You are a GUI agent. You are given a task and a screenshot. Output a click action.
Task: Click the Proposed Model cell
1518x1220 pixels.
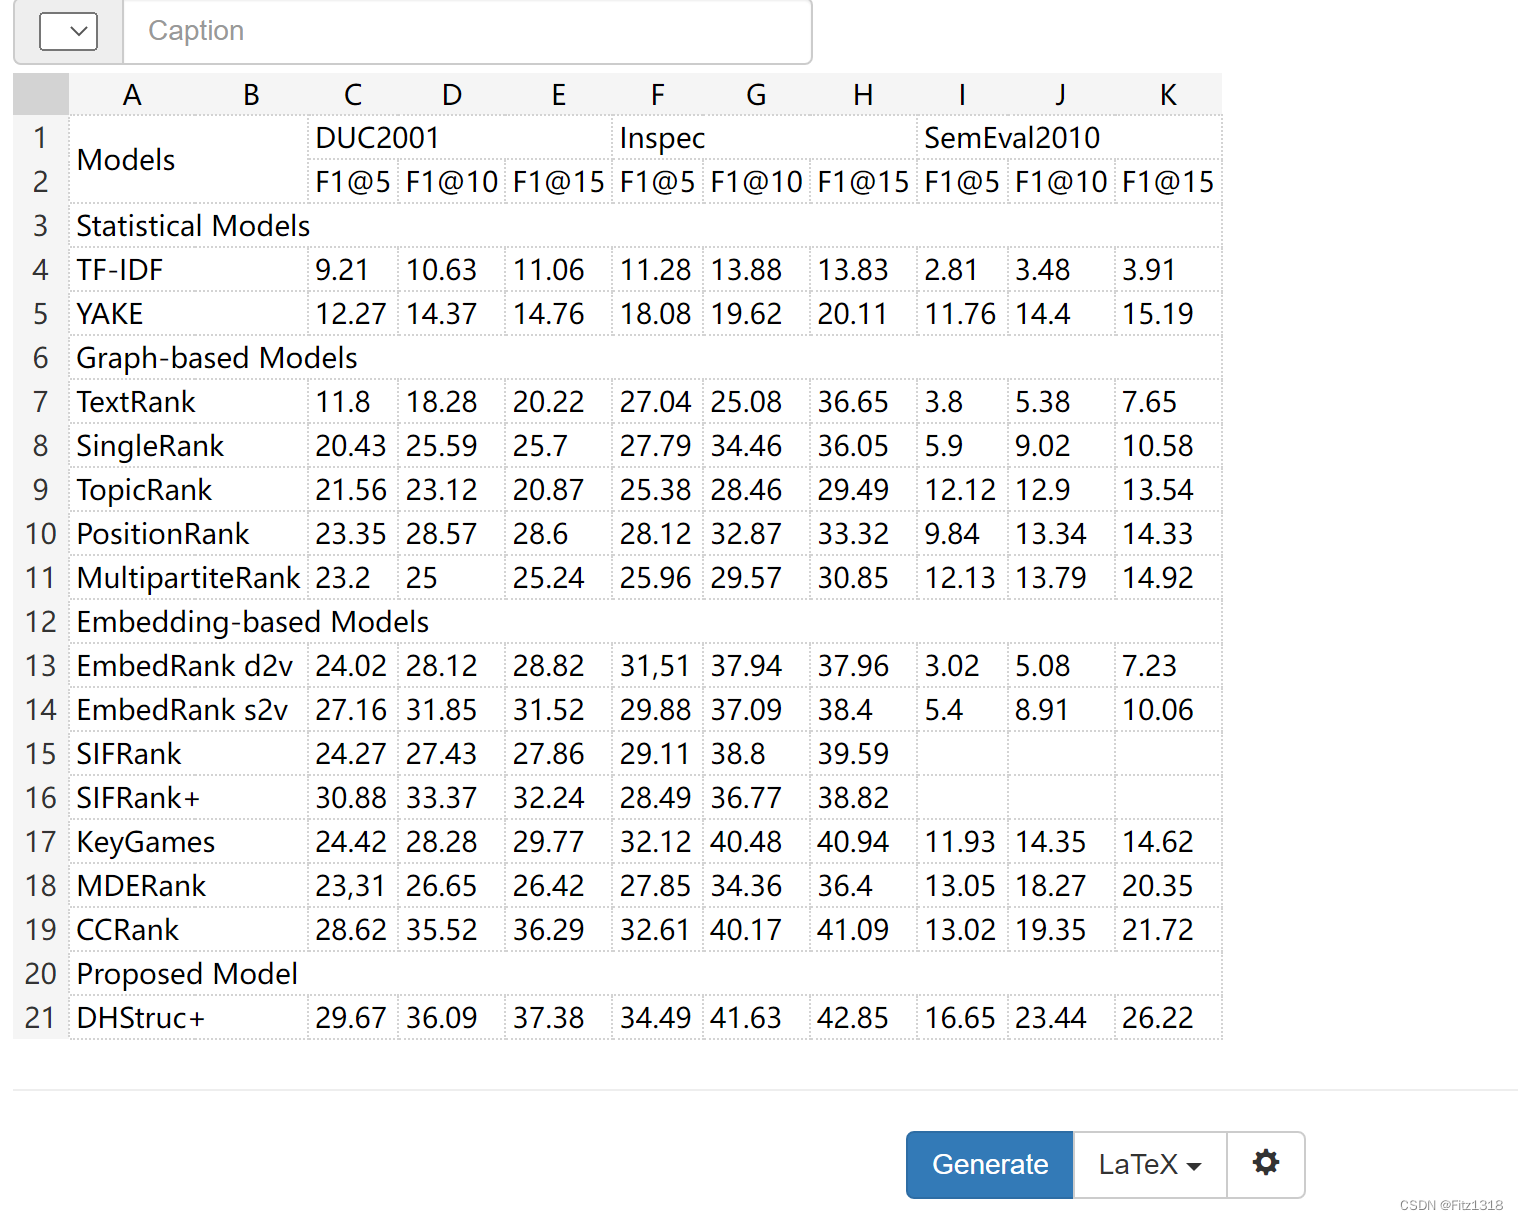point(645,974)
